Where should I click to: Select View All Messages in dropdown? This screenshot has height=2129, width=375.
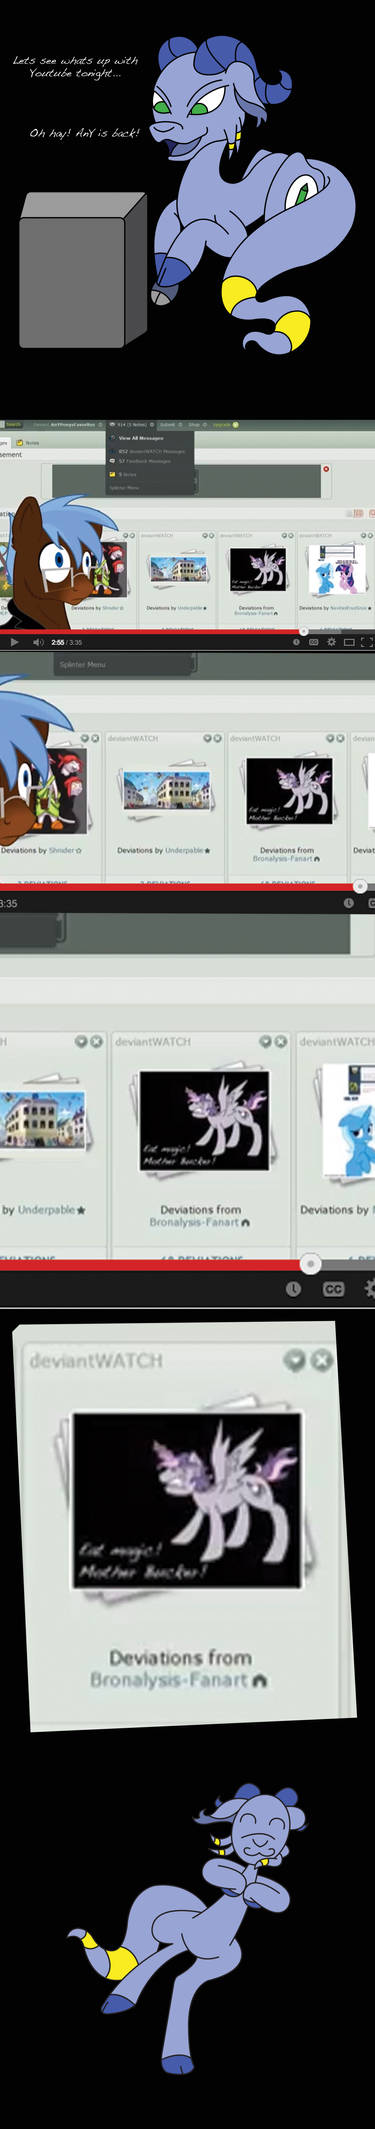click(x=141, y=438)
